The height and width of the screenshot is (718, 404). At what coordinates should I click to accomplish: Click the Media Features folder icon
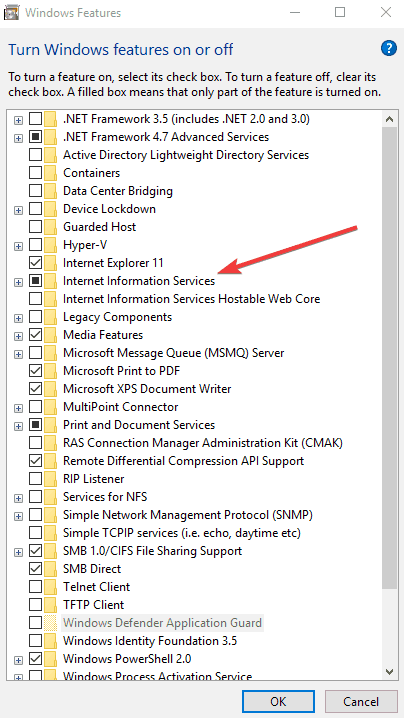pyautogui.click(x=50, y=335)
